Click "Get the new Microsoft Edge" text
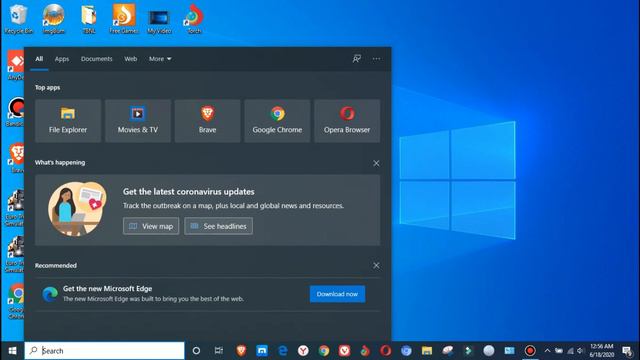This screenshot has height=360, width=640. tap(107, 289)
